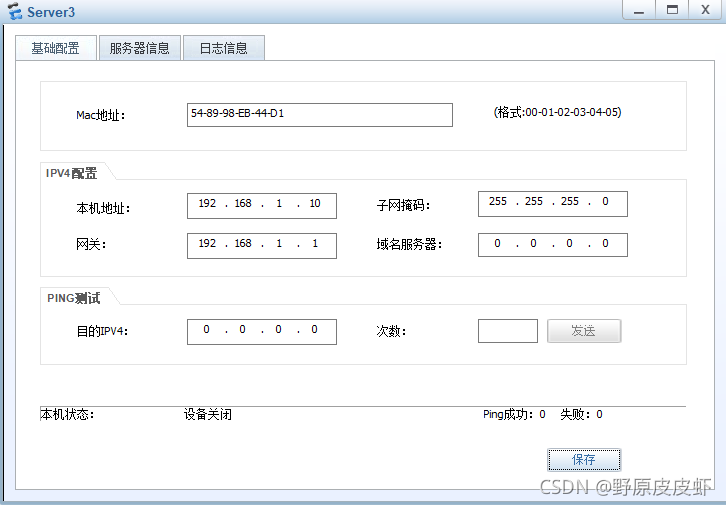This screenshot has width=726, height=505.
Task: Open the 日志信息 tab
Action: coord(224,48)
